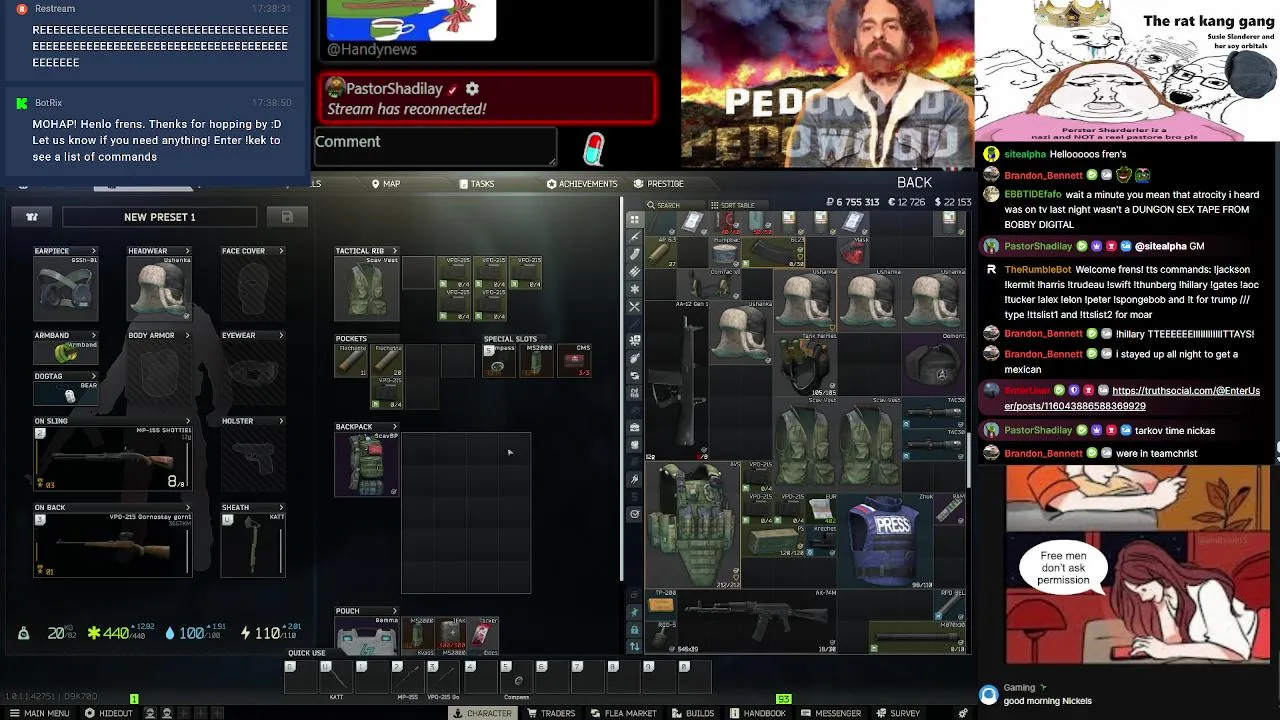Toggle the stash lock icon at sidebar bottom
Viewport: 1280px width, 720px height.
[x=634, y=630]
